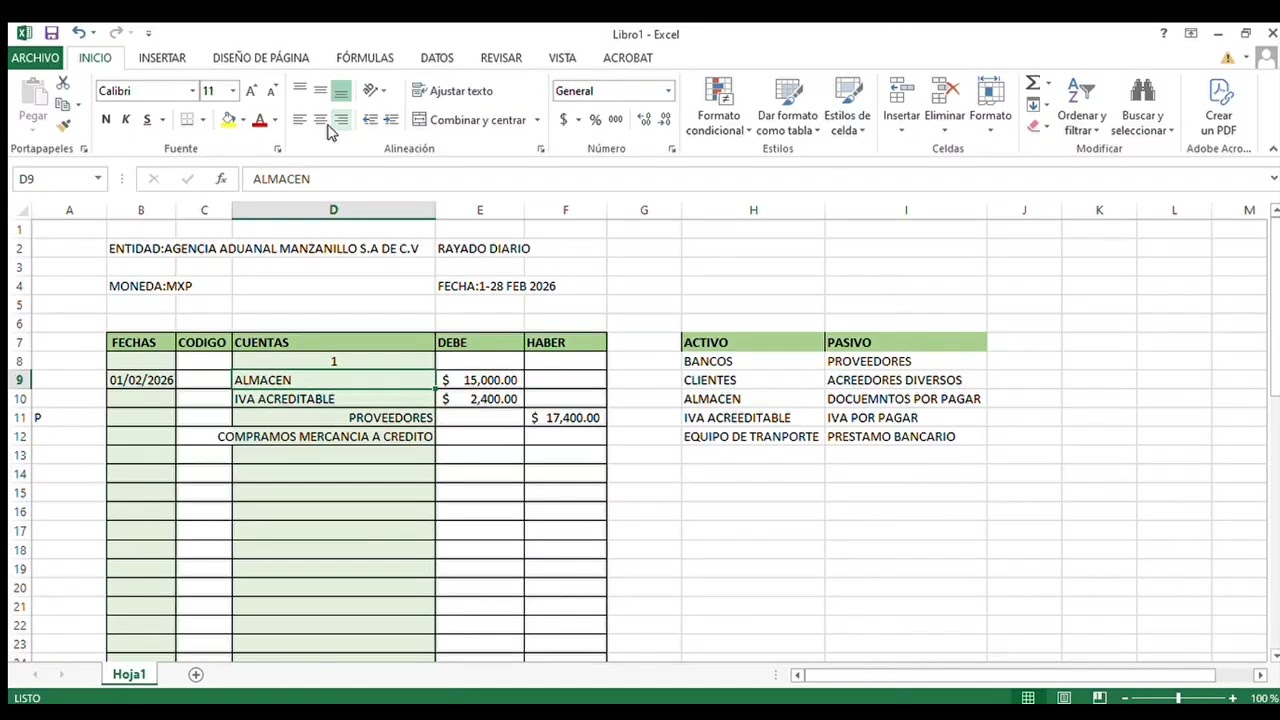Click cell containing PROVEEDORES in row 11
The height and width of the screenshot is (720, 1280).
pos(334,418)
